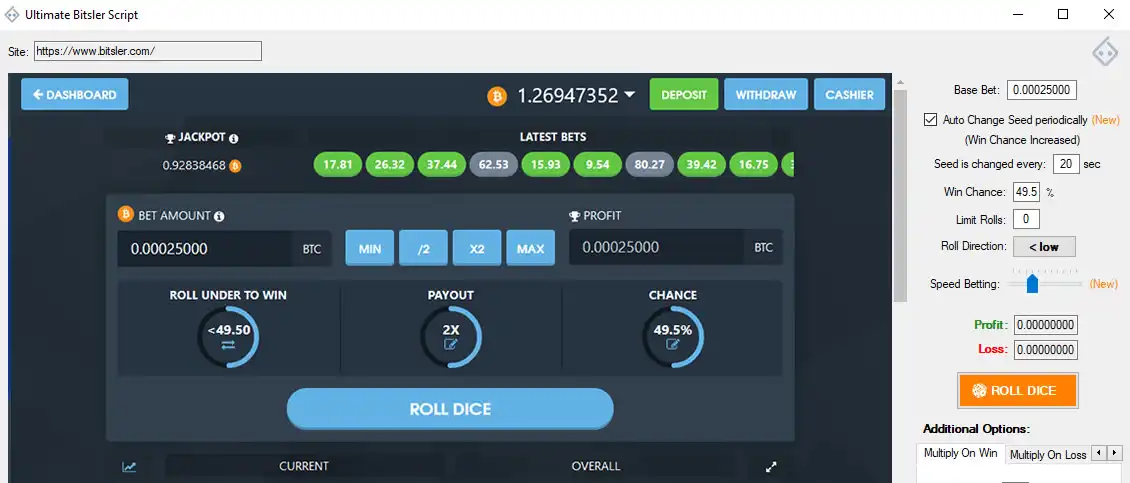
Task: Click the page vertical scrollbar thumb
Action: 900,195
